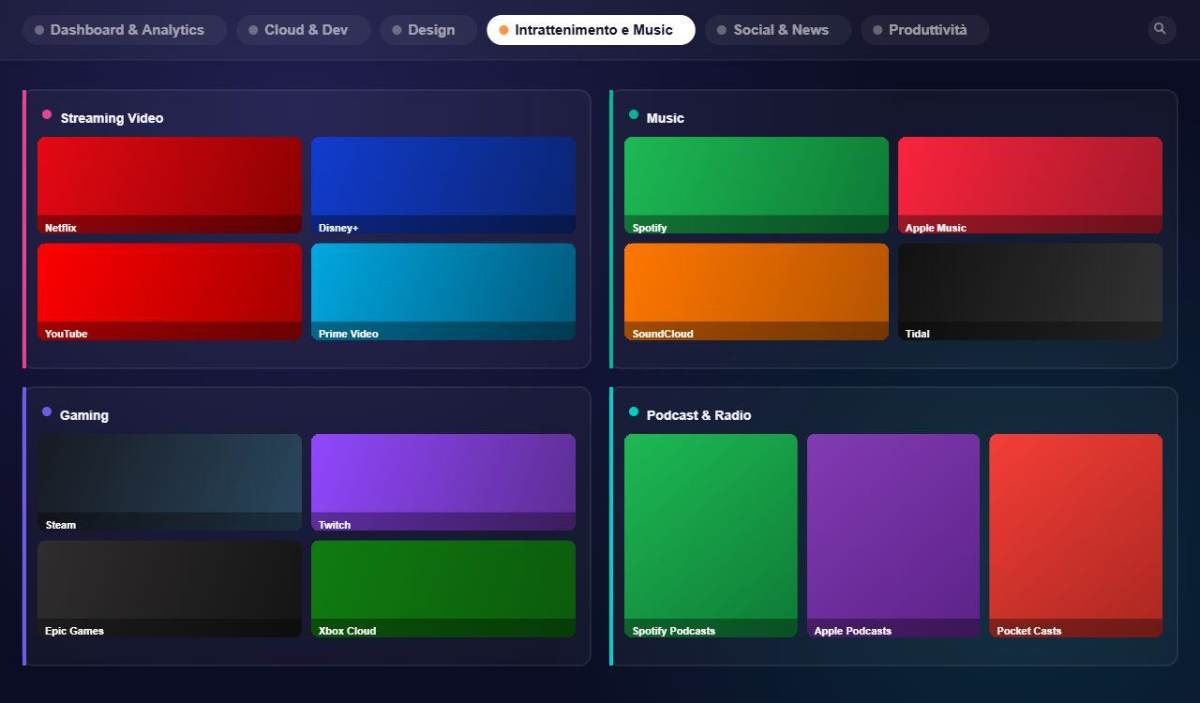Open the Disney+ tile
1200x703 pixels.
coord(443,185)
